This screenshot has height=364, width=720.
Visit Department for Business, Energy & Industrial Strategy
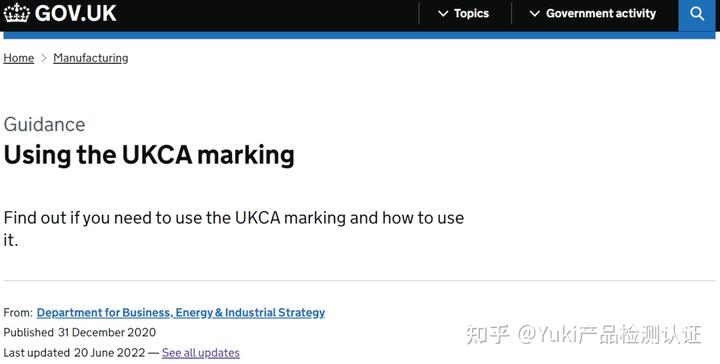point(181,313)
